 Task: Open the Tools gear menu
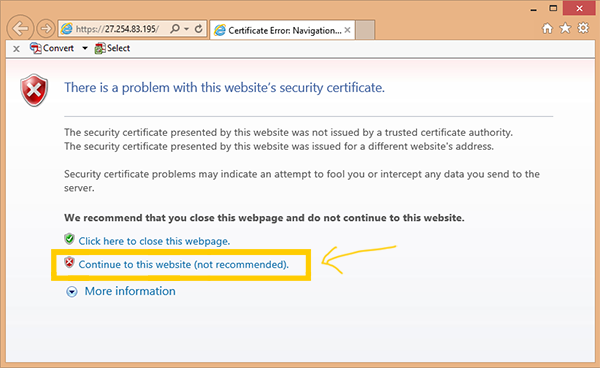pos(583,28)
